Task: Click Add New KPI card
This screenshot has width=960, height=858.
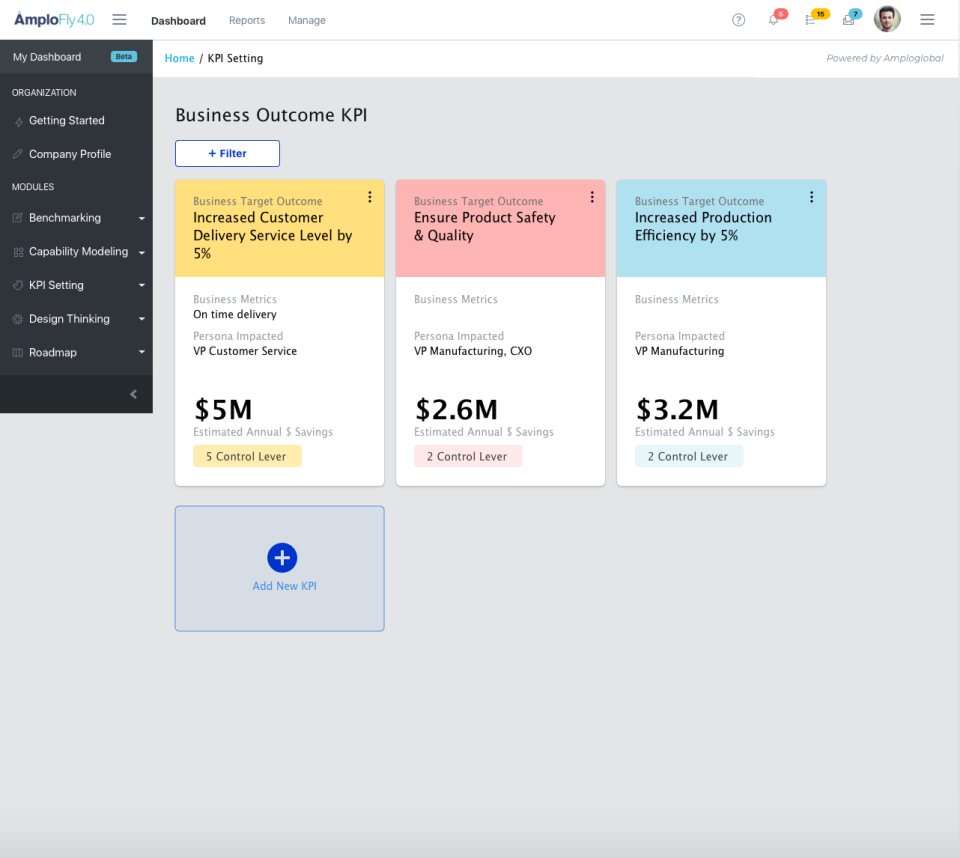Action: [281, 568]
